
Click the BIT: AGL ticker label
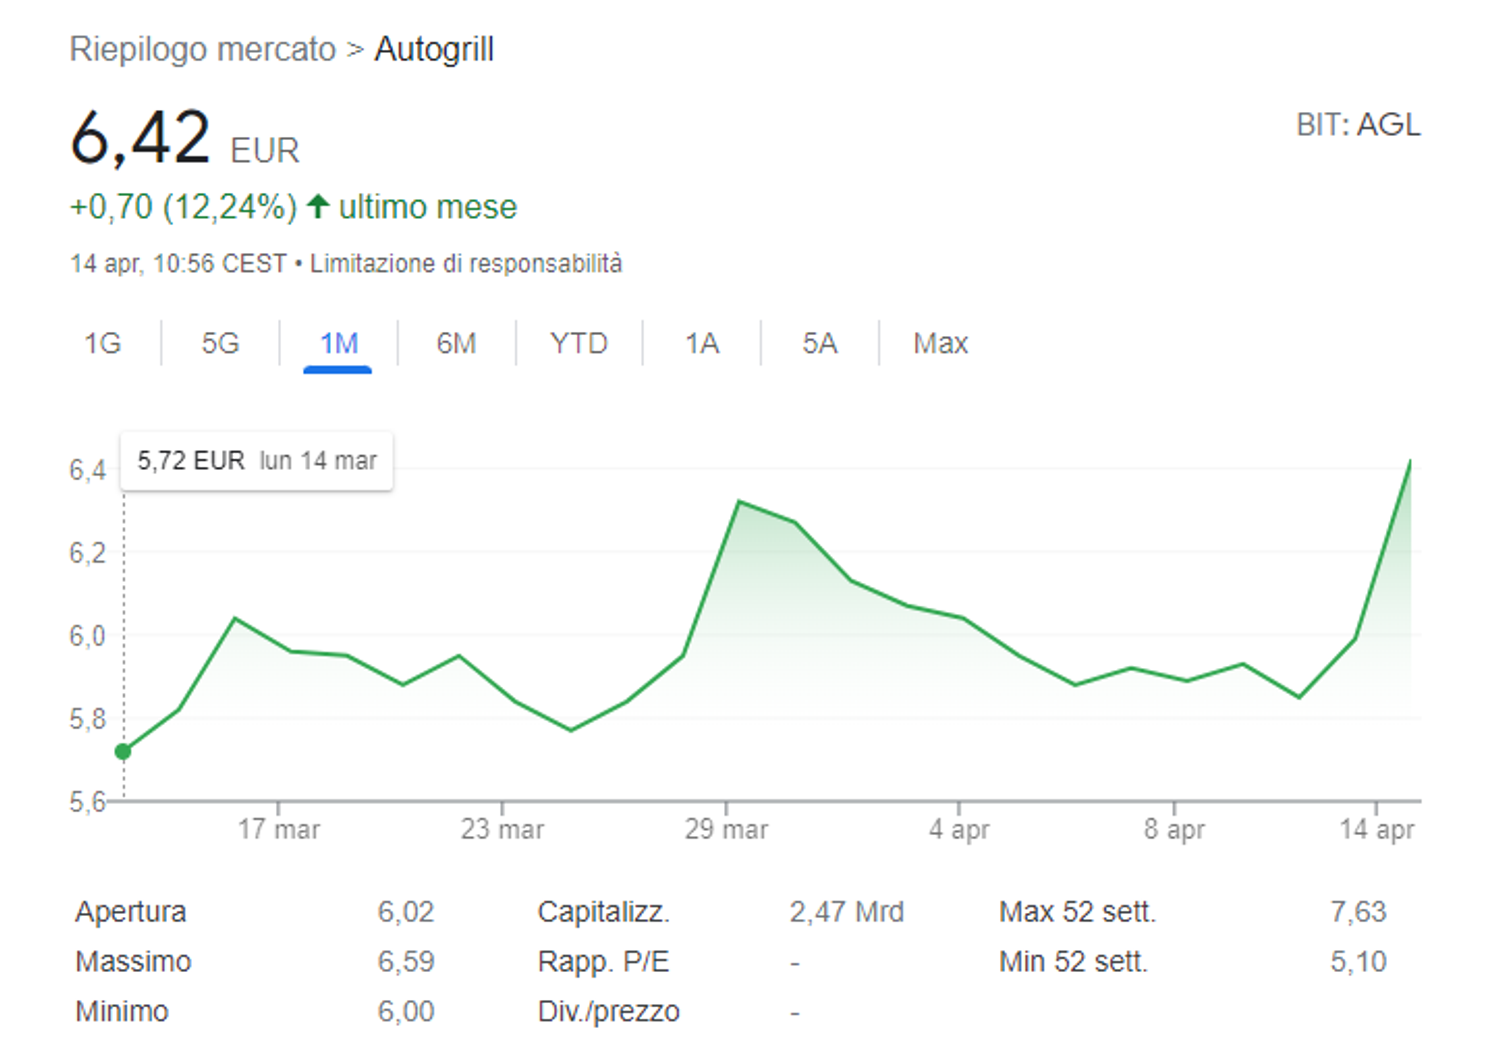1358,125
